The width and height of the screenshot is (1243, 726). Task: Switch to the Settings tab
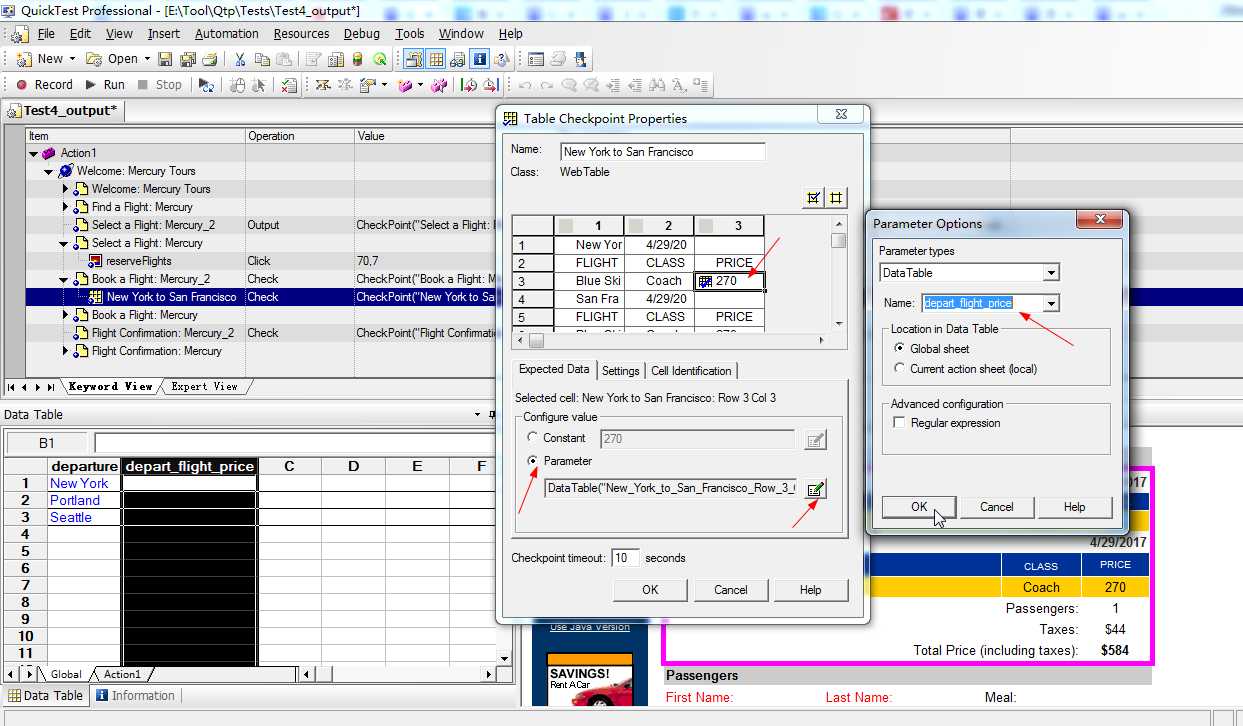tap(620, 371)
